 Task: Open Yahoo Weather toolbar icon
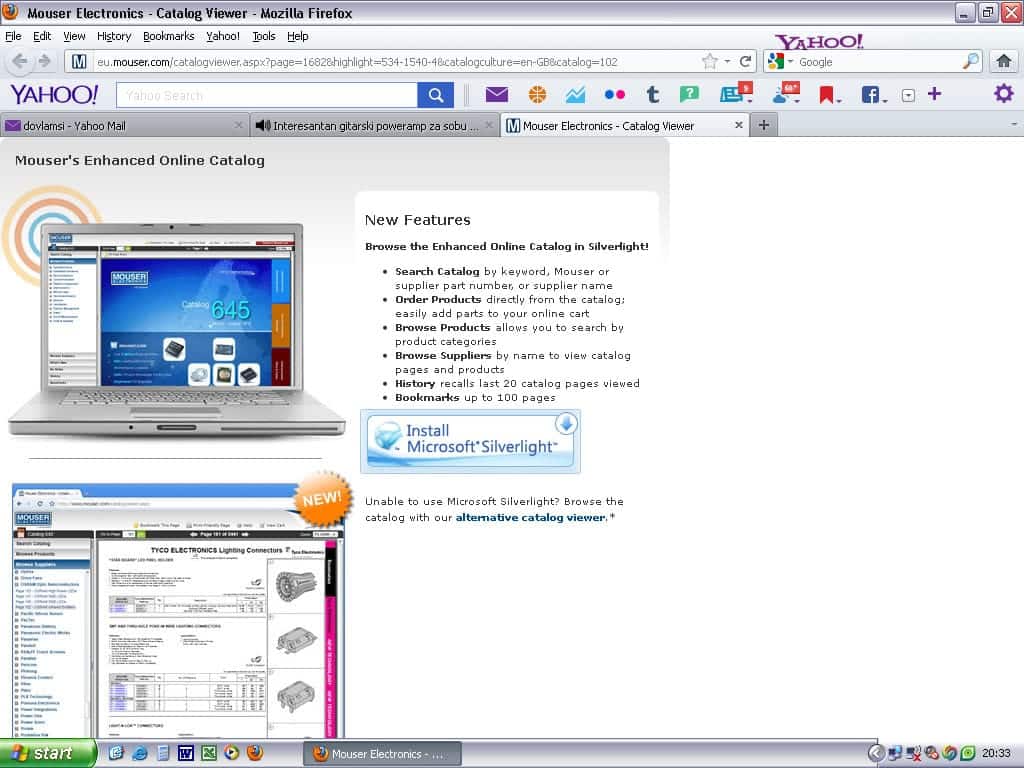[783, 94]
